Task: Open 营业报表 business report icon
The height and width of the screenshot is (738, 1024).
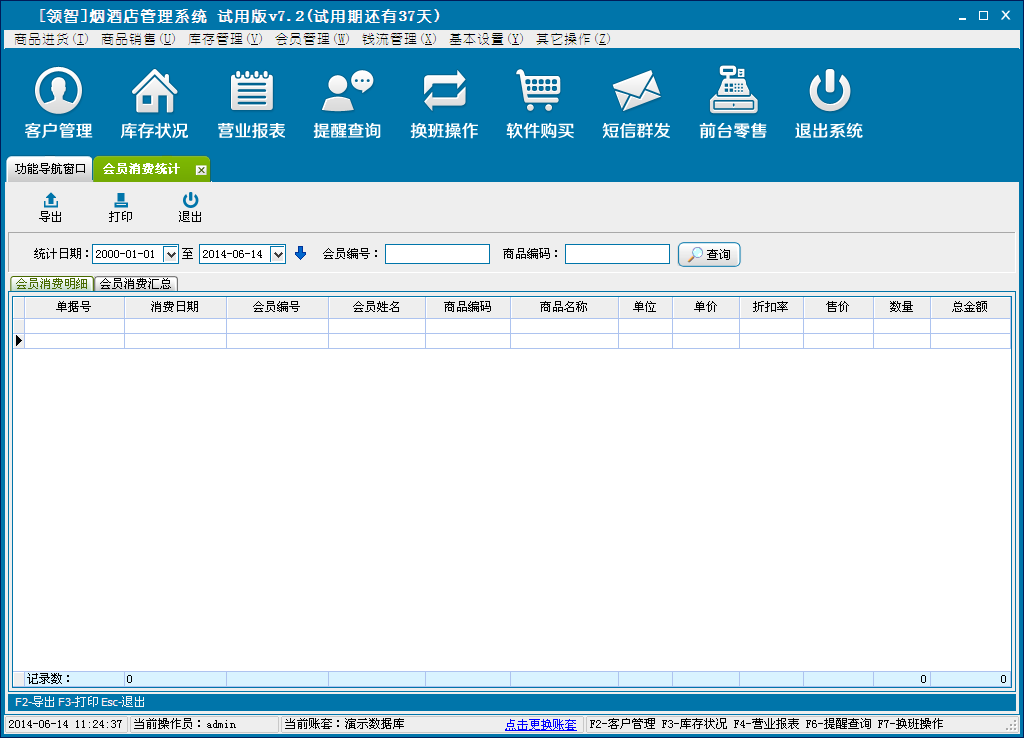Action: coord(251,92)
